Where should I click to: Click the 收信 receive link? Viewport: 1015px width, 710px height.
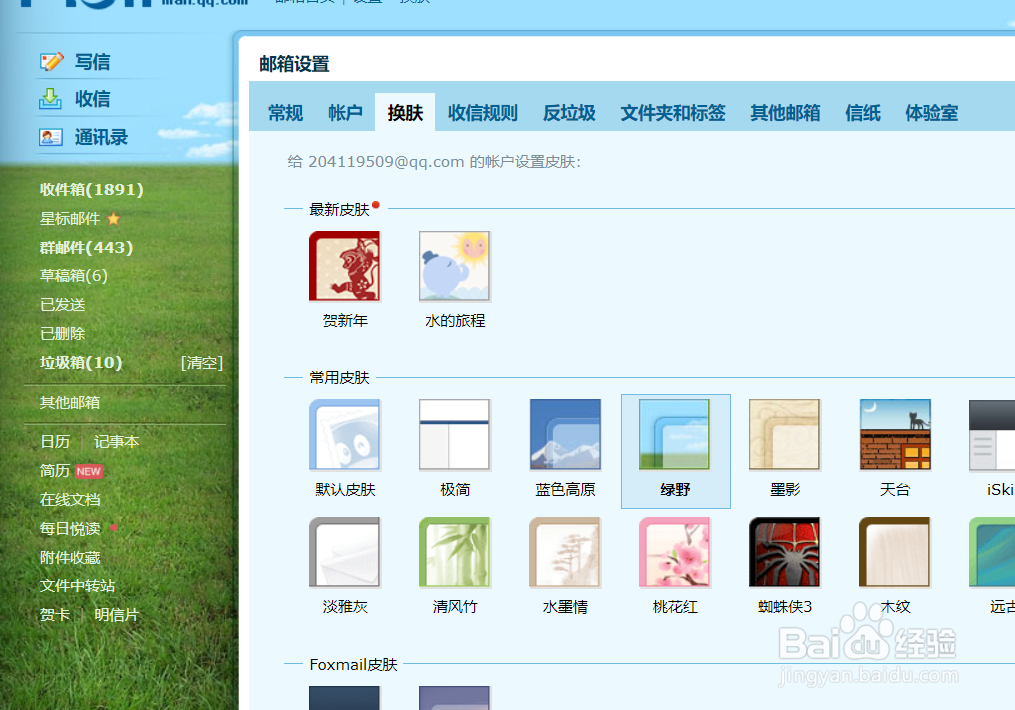coord(93,98)
